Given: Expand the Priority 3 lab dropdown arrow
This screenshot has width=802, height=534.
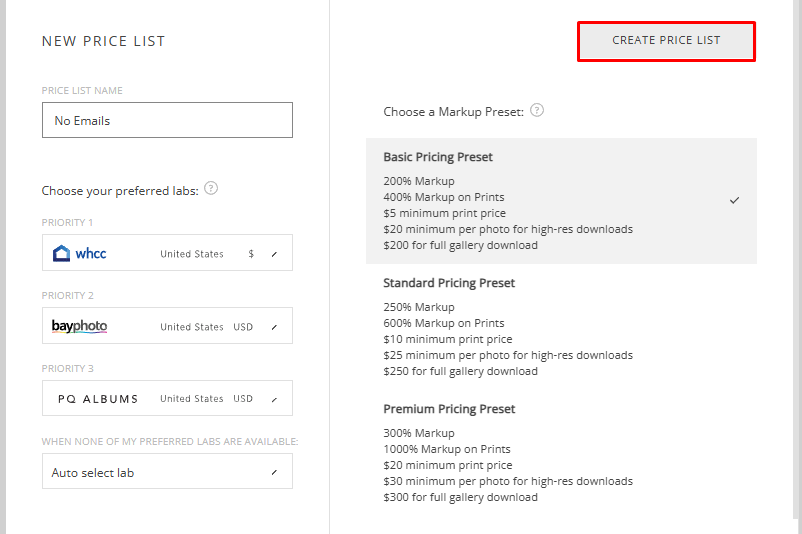Looking at the screenshot, I should [275, 399].
